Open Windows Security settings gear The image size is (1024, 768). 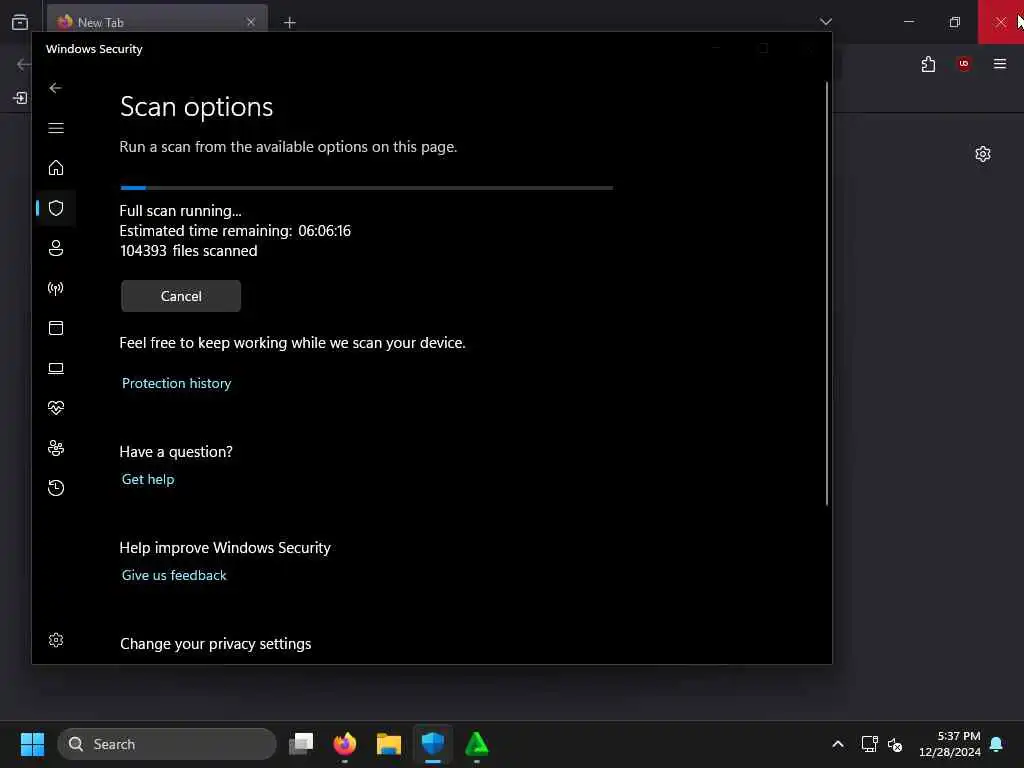[56, 640]
